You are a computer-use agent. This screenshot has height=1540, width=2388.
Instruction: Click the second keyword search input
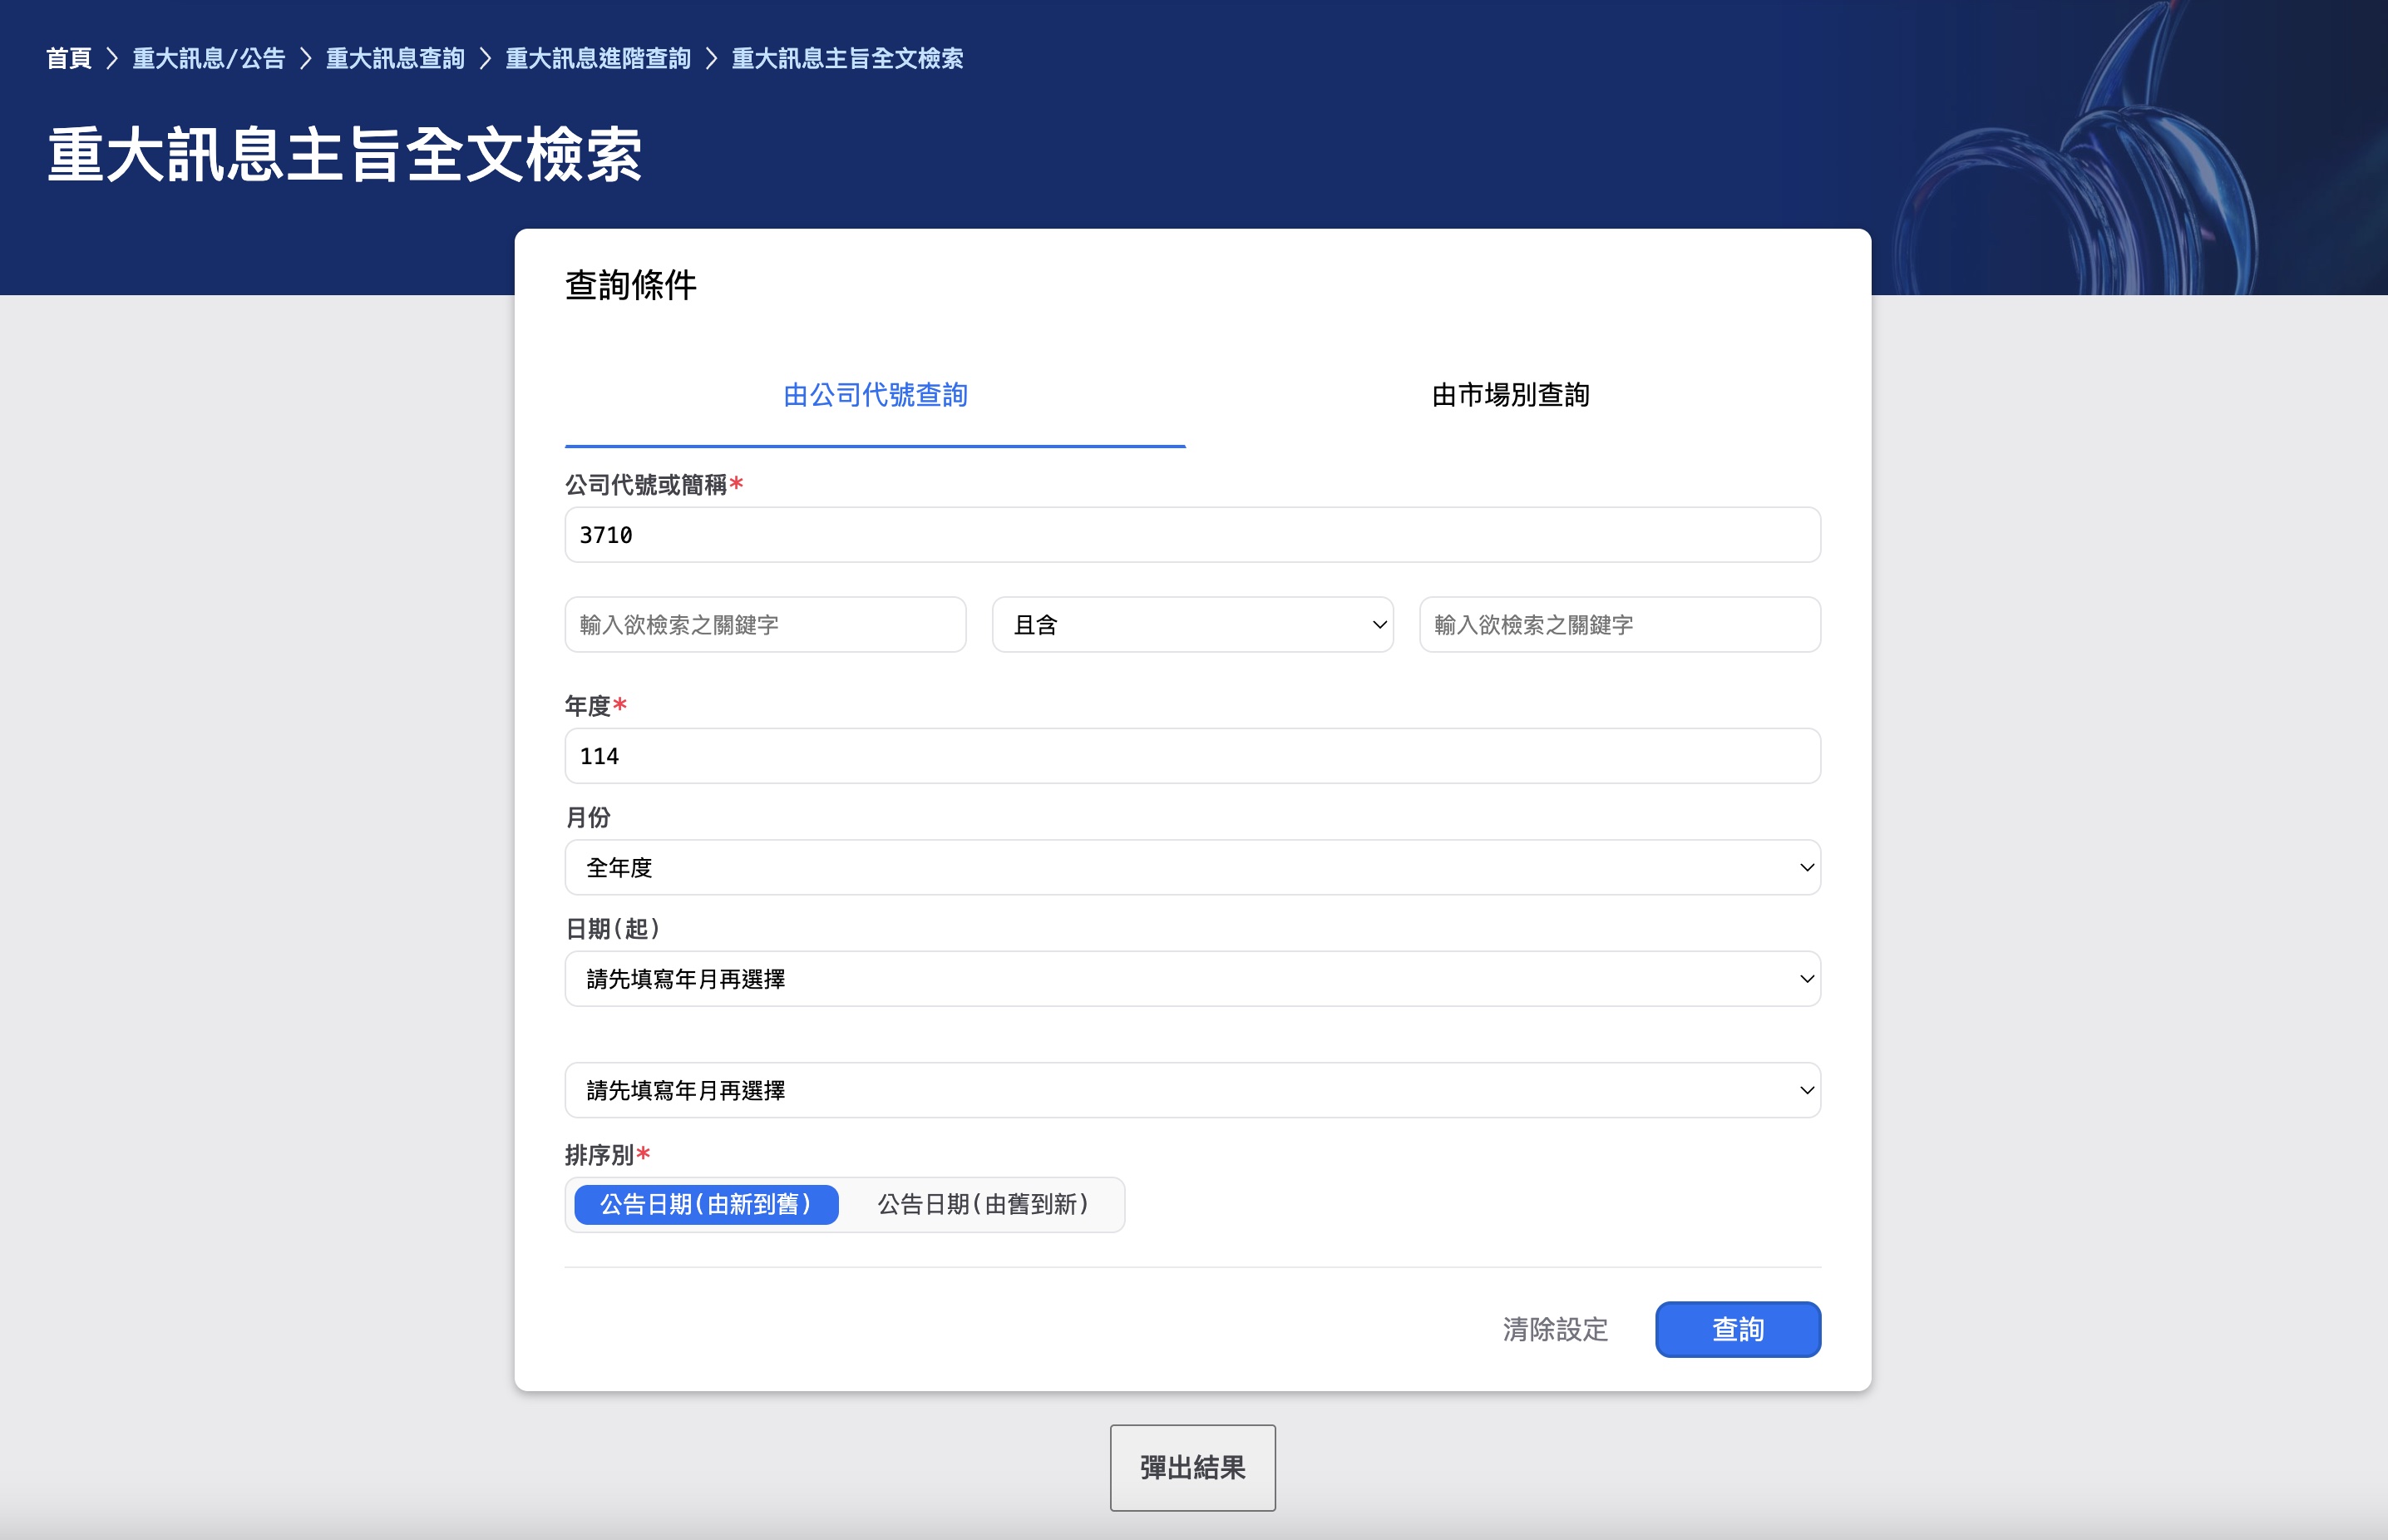[x=1619, y=625]
